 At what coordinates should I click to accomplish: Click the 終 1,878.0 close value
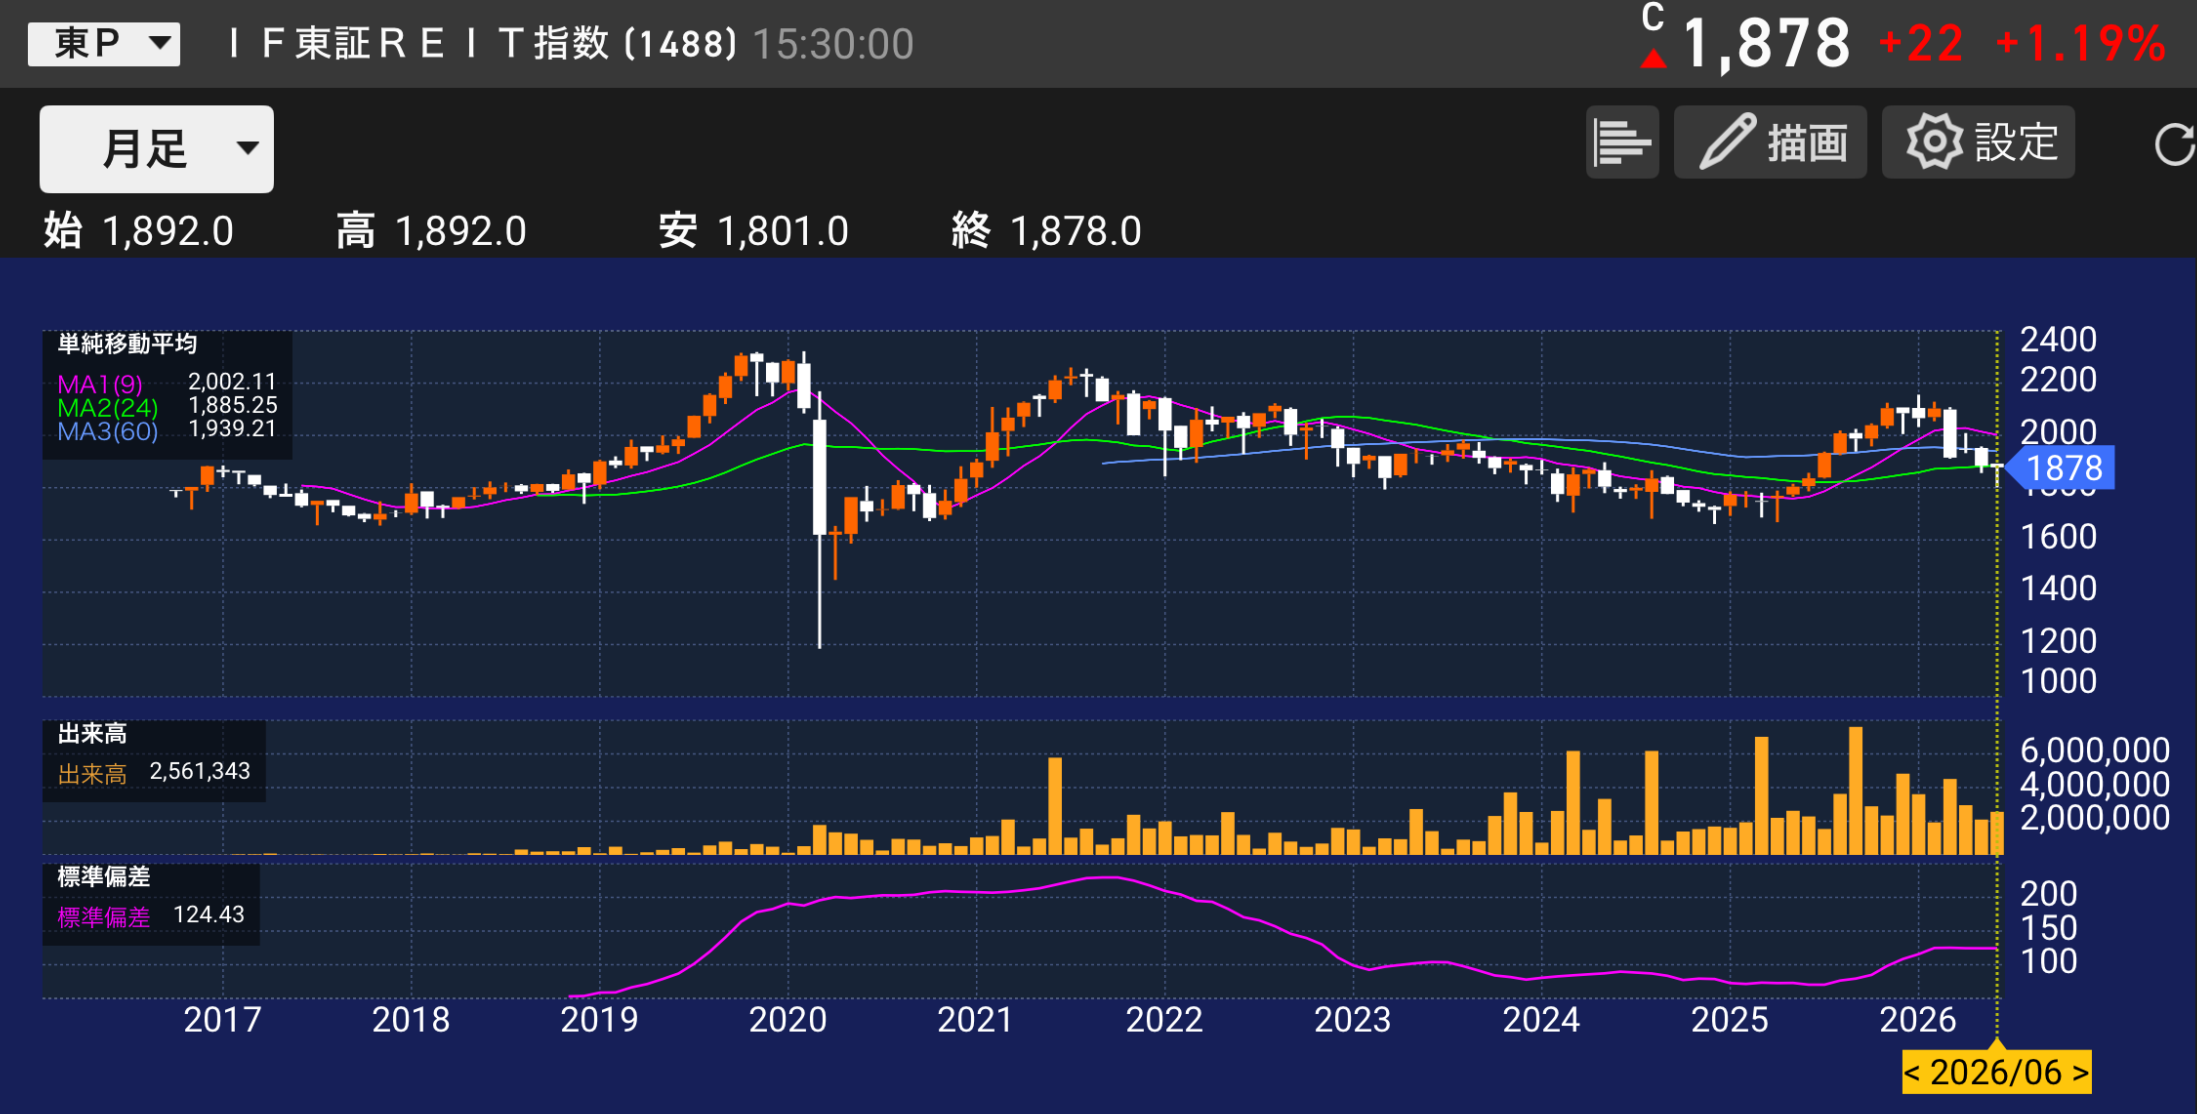1046,231
